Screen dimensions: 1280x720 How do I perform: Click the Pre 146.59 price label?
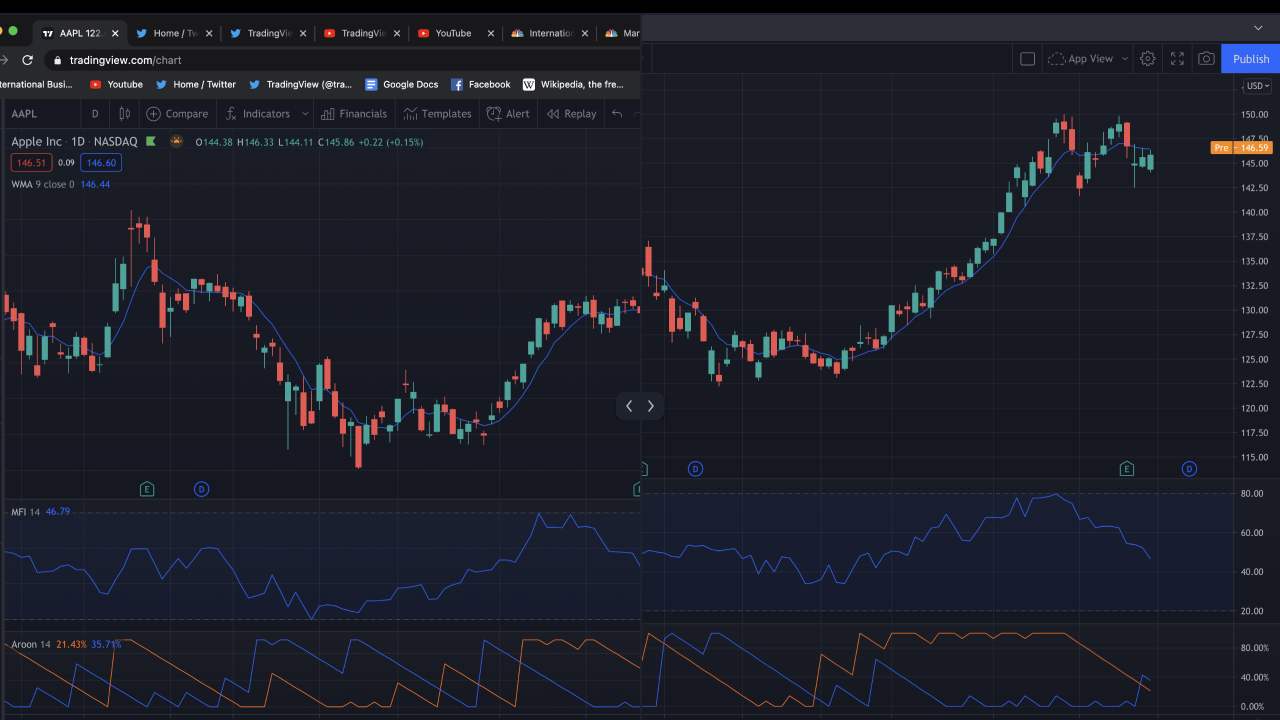click(x=1241, y=148)
